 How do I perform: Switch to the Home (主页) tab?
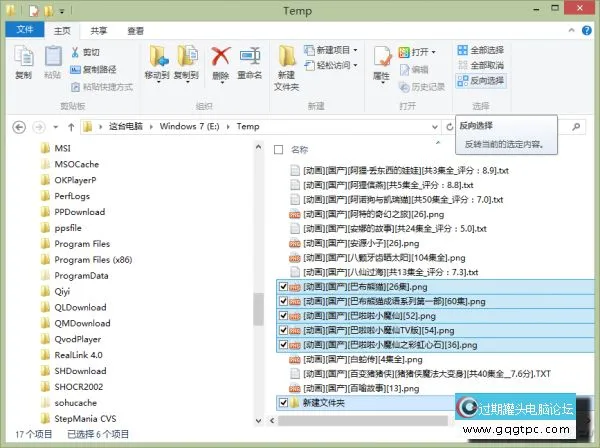(62, 31)
